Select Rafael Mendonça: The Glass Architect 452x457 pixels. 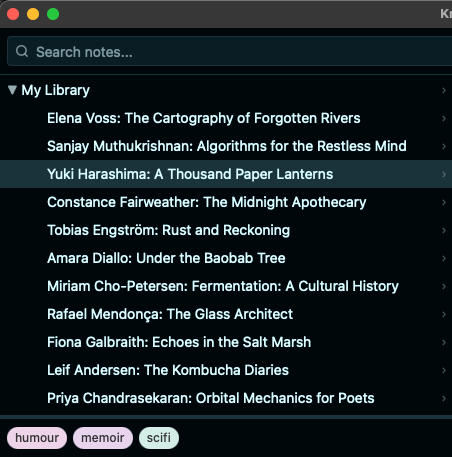click(x=226, y=314)
